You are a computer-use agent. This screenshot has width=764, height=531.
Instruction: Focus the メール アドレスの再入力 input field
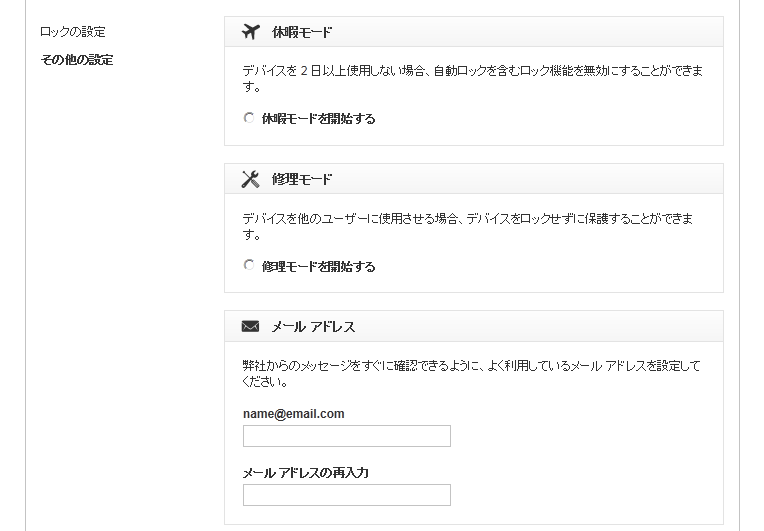point(346,495)
